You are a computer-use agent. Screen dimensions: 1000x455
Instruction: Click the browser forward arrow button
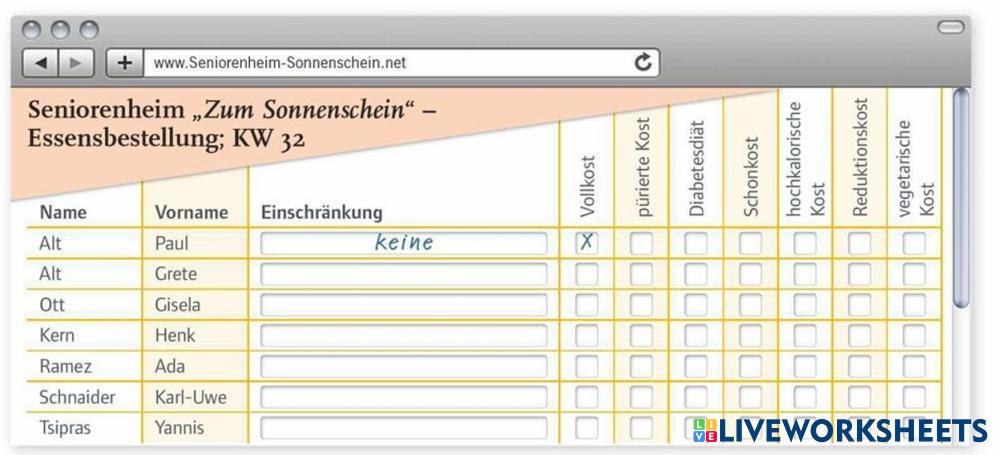pos(73,62)
